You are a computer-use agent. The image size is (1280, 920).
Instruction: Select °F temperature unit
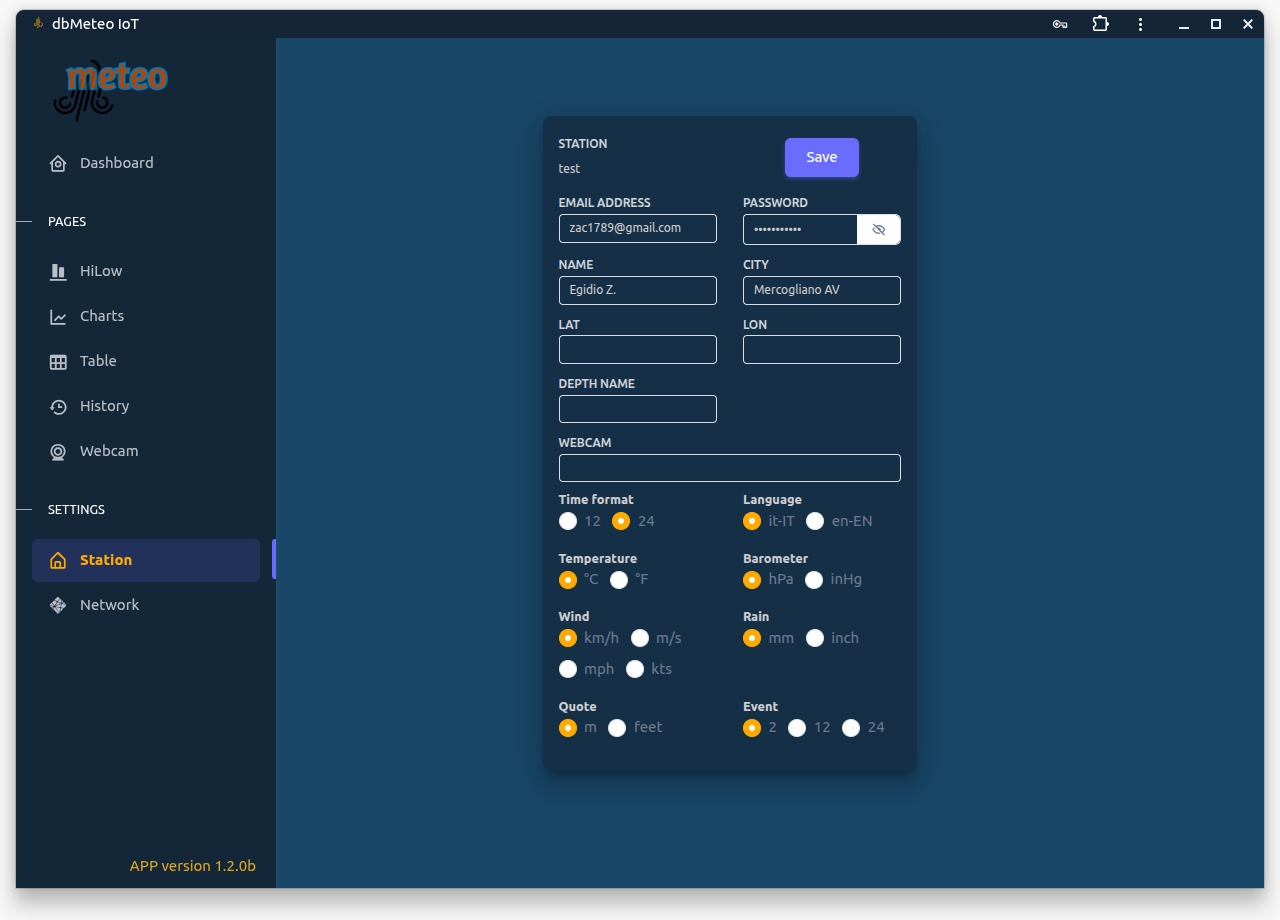coord(619,580)
